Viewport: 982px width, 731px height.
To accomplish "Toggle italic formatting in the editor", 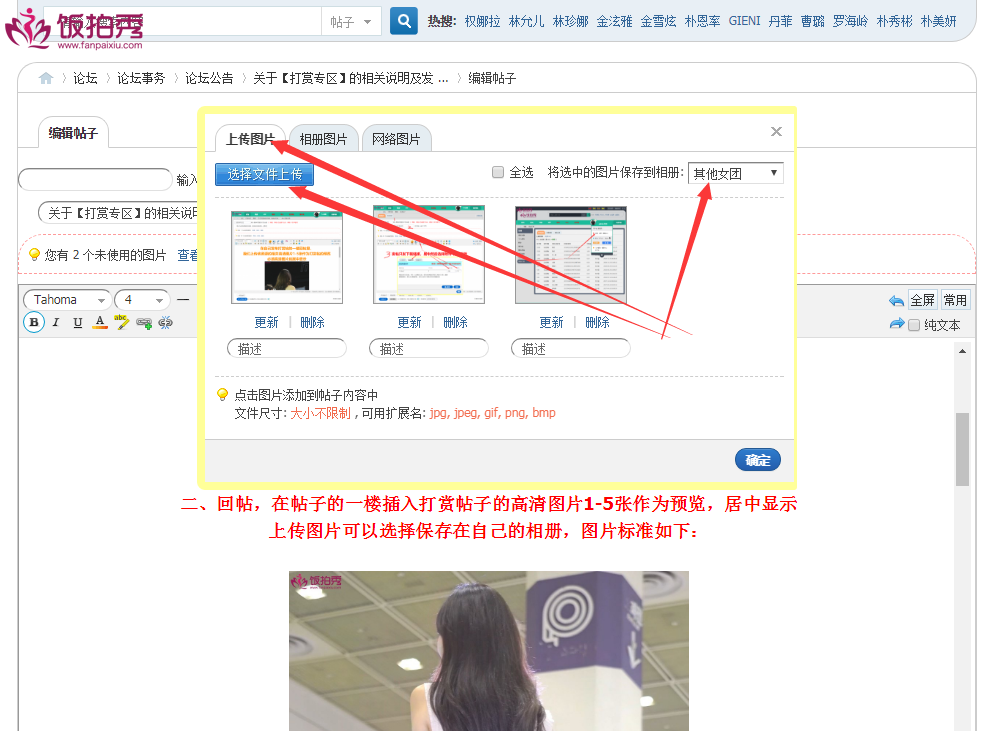I will [x=56, y=323].
